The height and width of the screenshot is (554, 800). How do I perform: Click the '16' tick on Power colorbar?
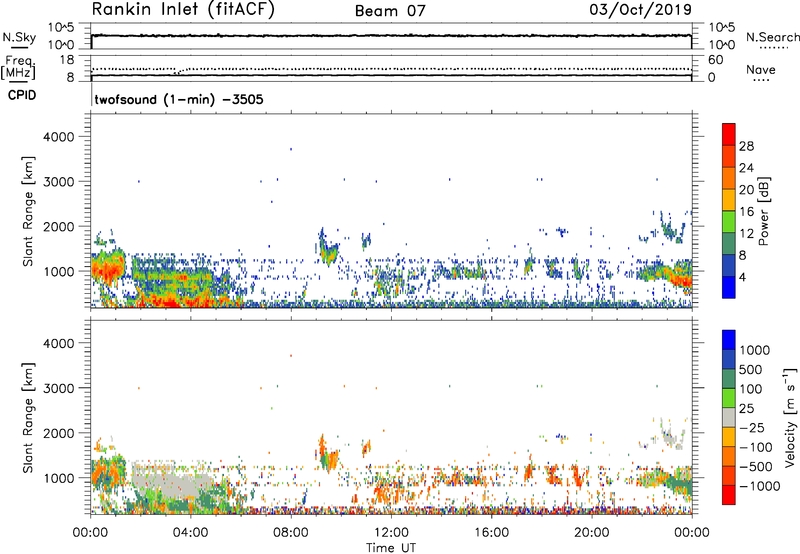click(x=746, y=212)
